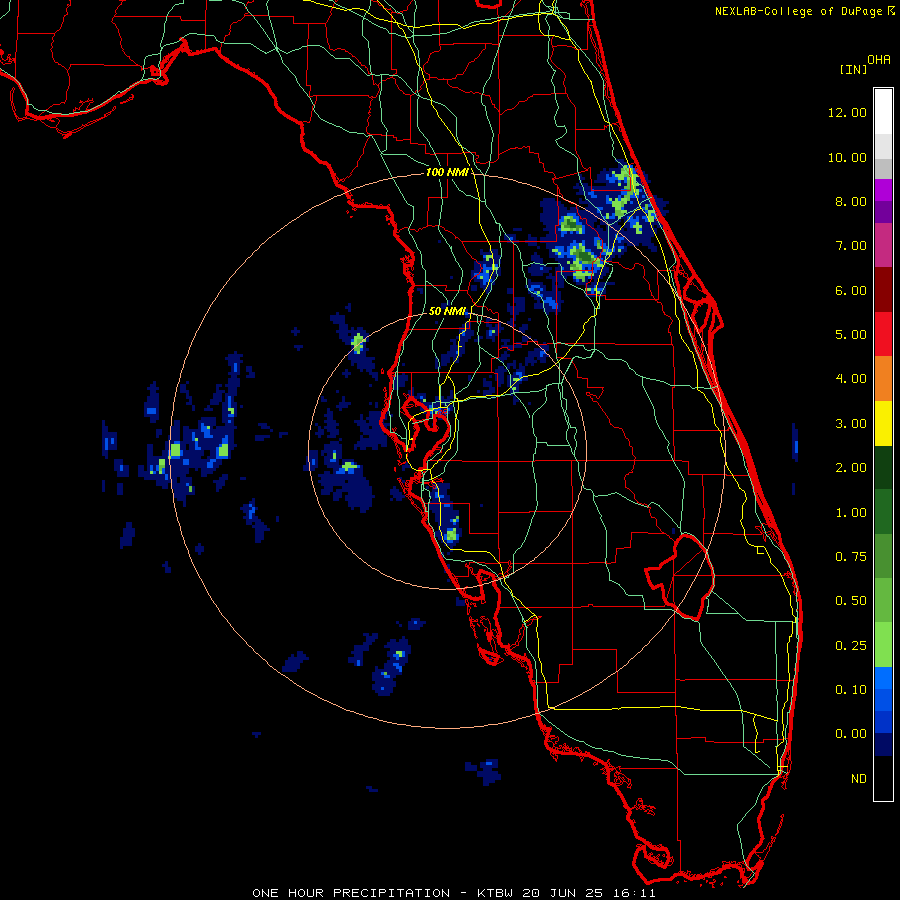Select the bright red color bar segment

point(883,335)
